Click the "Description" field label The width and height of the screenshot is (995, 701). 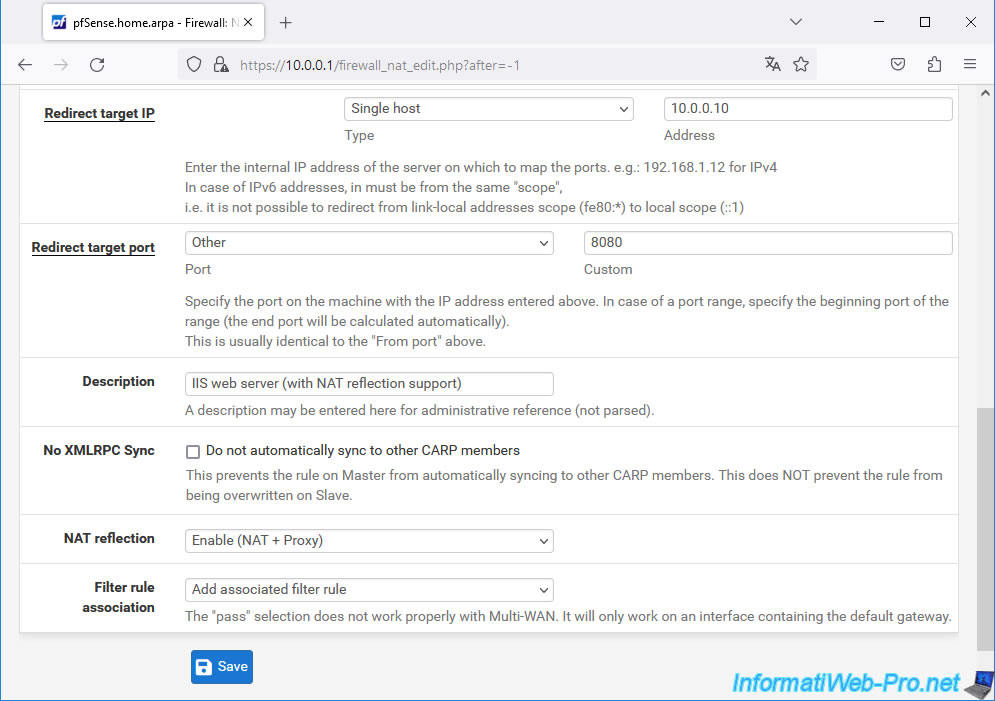[x=118, y=381]
